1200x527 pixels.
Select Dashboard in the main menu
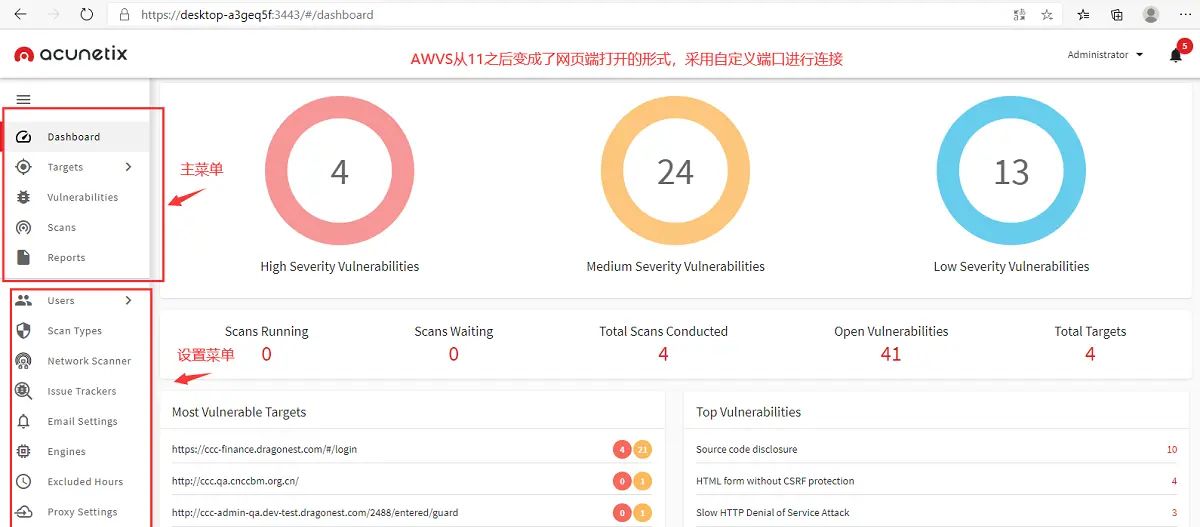pos(74,137)
